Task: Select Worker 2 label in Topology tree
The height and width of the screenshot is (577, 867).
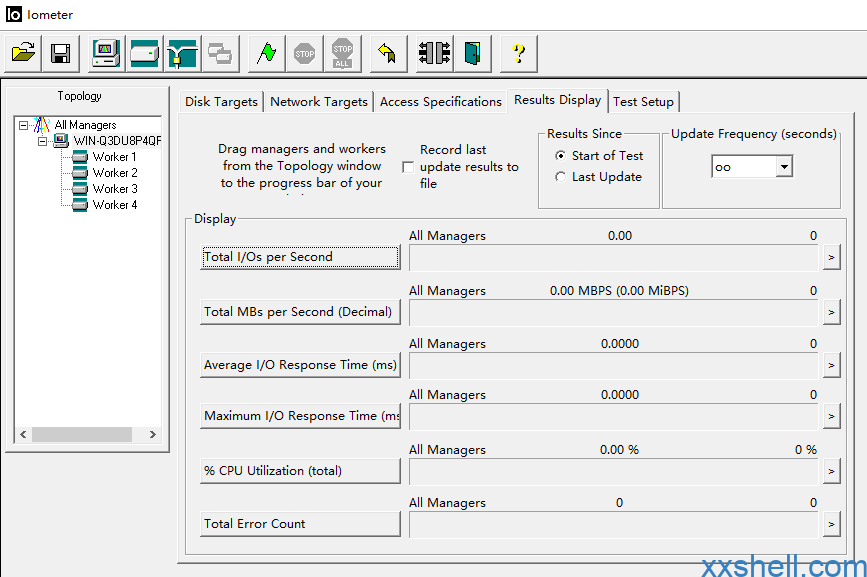Action: (115, 173)
